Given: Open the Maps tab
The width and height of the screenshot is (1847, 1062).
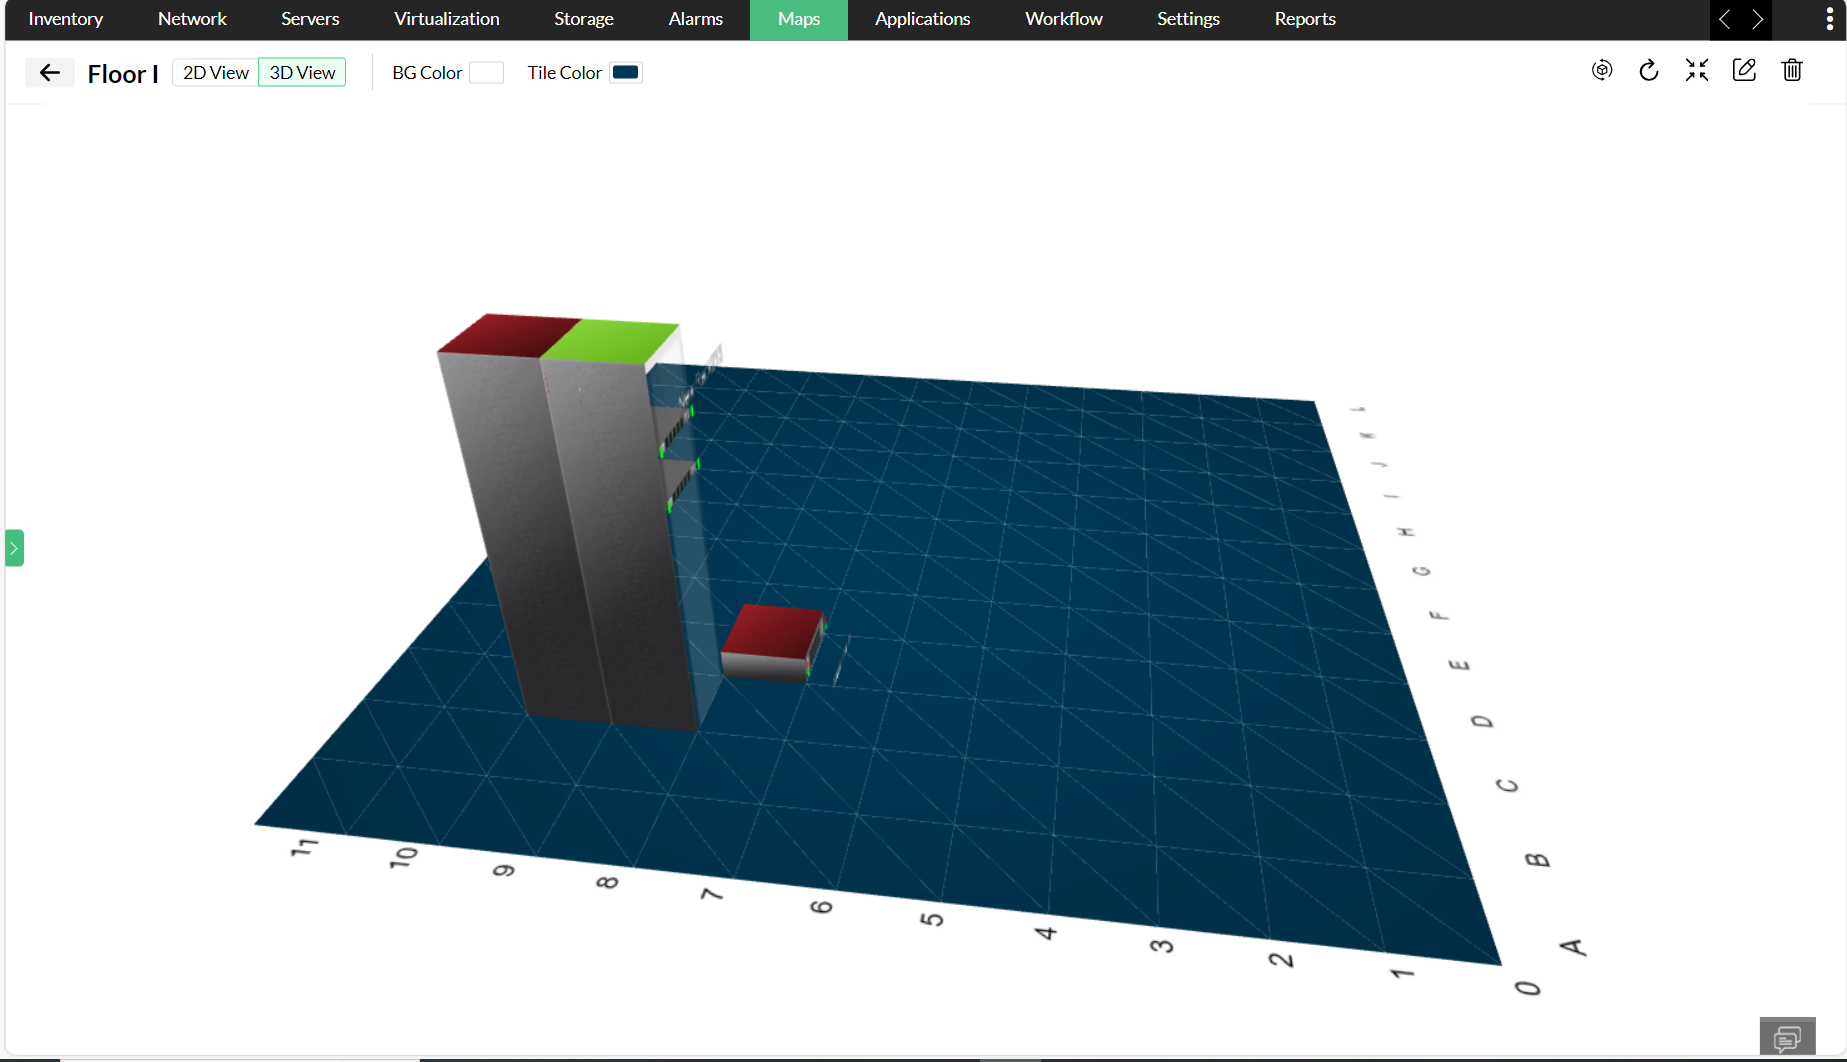Looking at the screenshot, I should click(798, 19).
